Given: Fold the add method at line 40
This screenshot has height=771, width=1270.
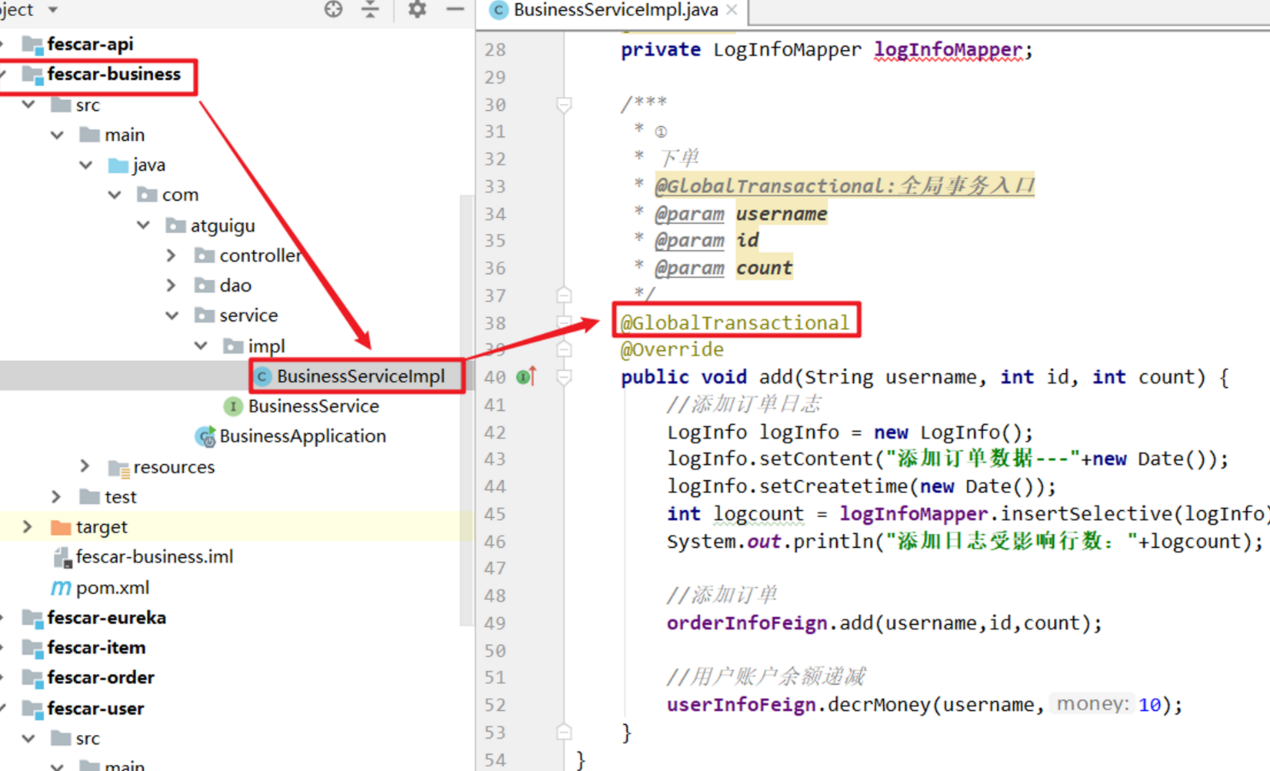Looking at the screenshot, I should (564, 377).
